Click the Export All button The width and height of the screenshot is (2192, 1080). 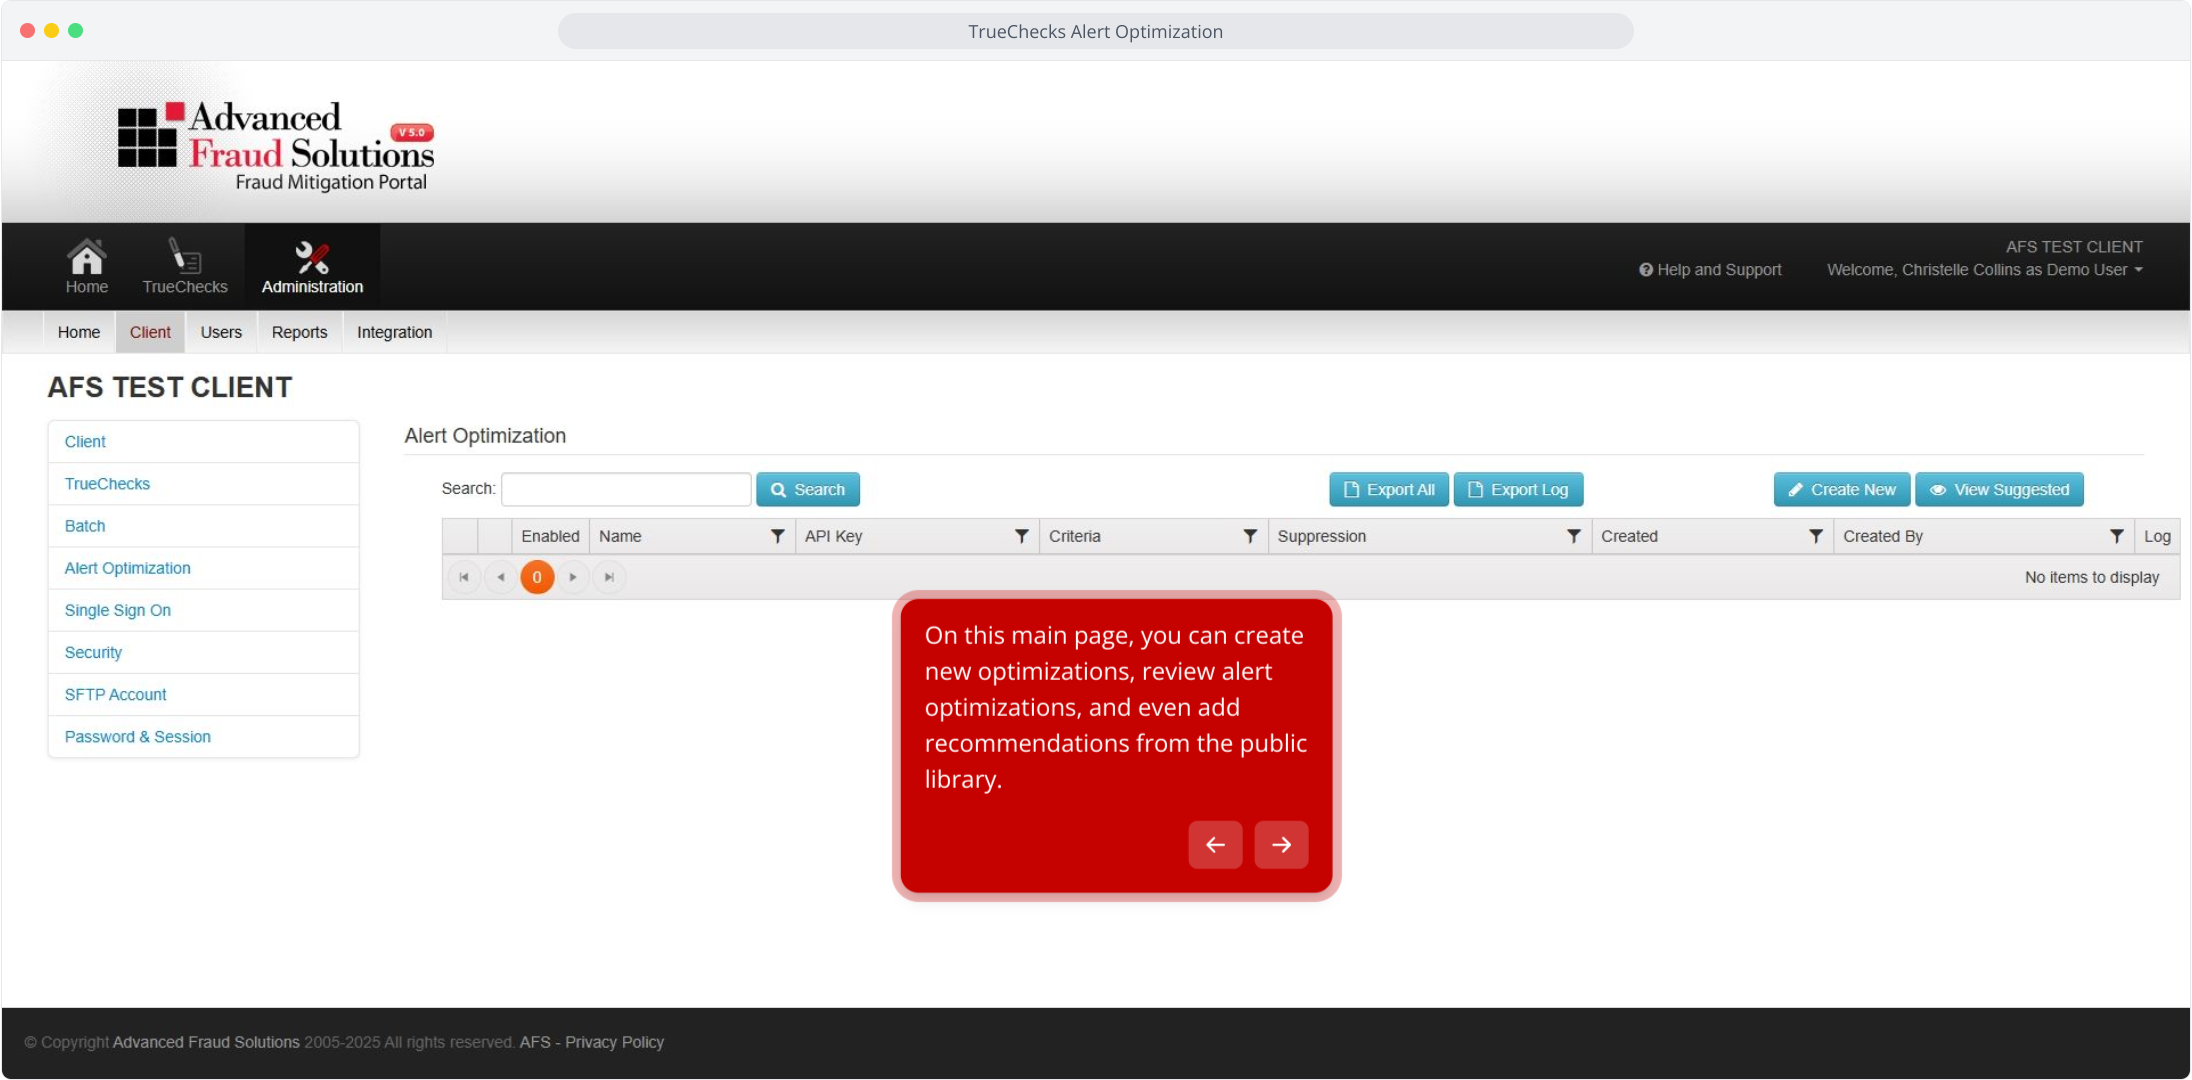1389,489
